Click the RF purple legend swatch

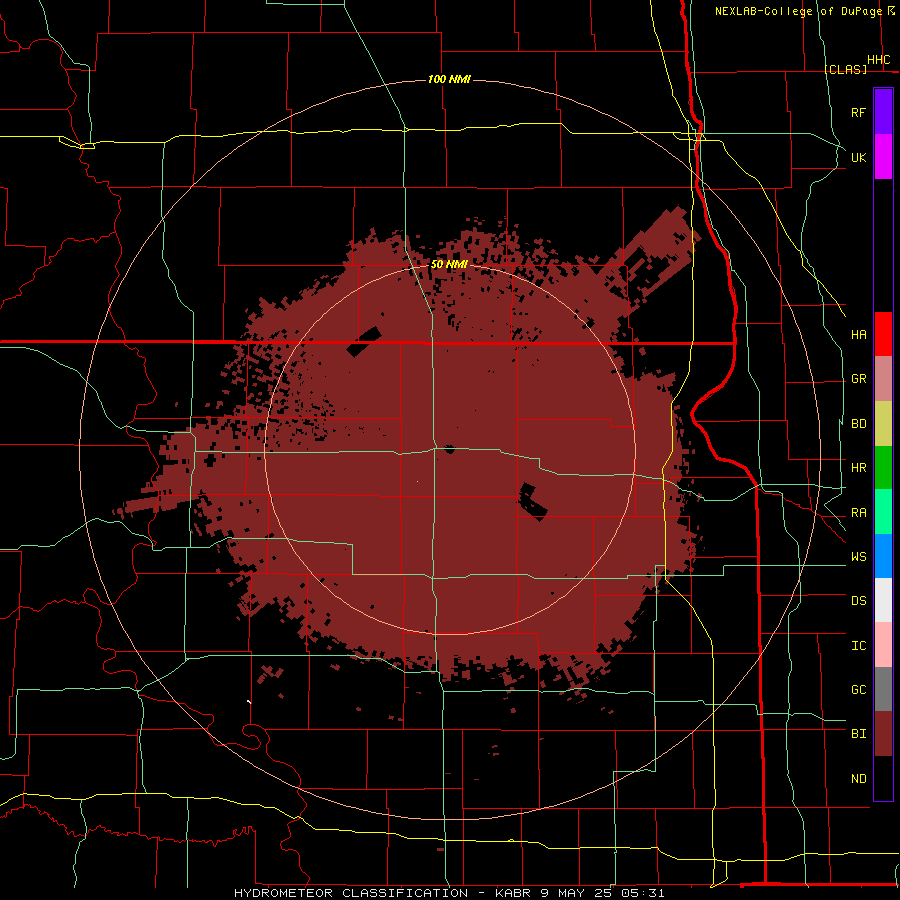(883, 112)
